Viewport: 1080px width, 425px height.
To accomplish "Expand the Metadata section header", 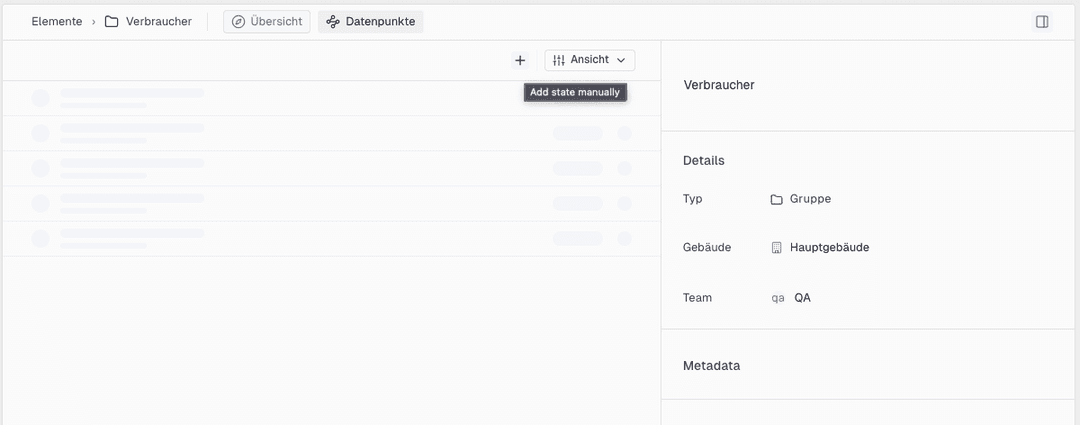I will (711, 366).
